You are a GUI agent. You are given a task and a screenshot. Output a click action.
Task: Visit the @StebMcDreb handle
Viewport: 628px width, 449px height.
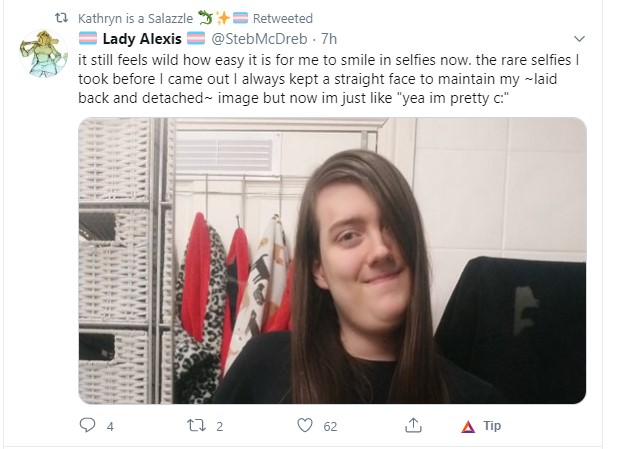pos(259,39)
